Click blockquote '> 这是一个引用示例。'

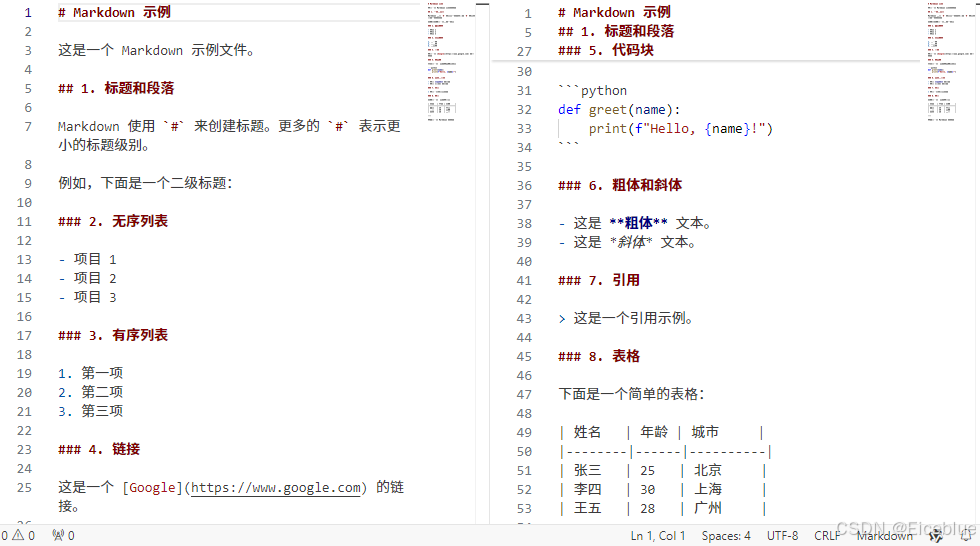coord(626,319)
